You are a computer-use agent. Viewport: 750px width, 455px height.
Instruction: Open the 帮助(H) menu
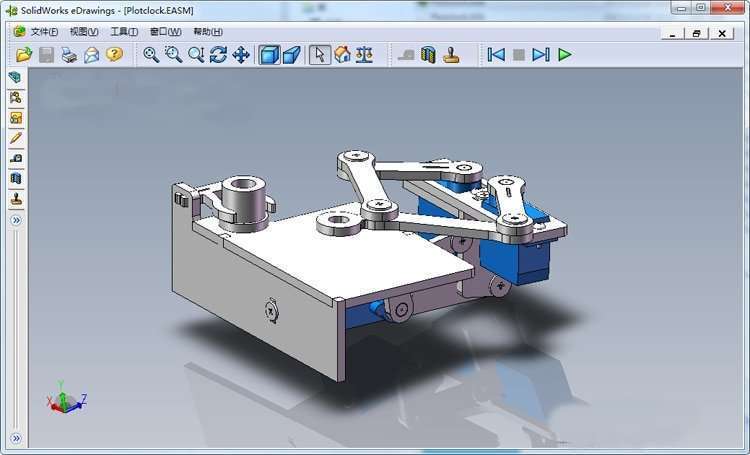tap(208, 32)
